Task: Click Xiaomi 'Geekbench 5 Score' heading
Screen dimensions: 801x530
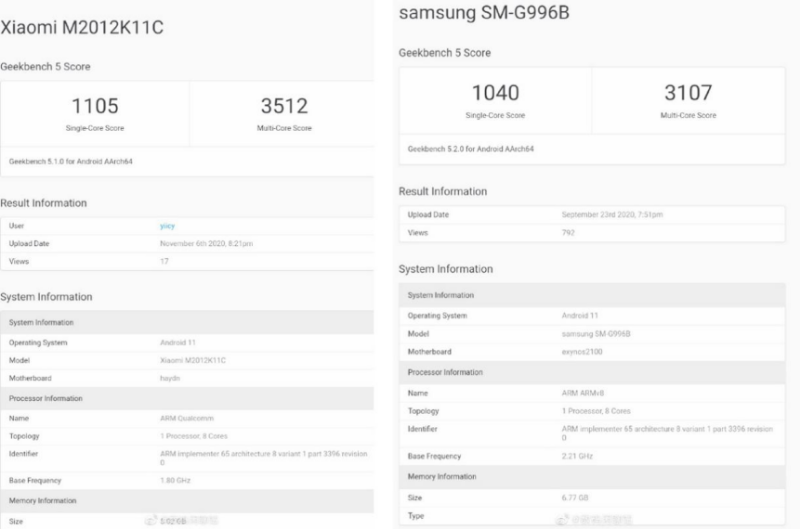Action: pos(45,66)
